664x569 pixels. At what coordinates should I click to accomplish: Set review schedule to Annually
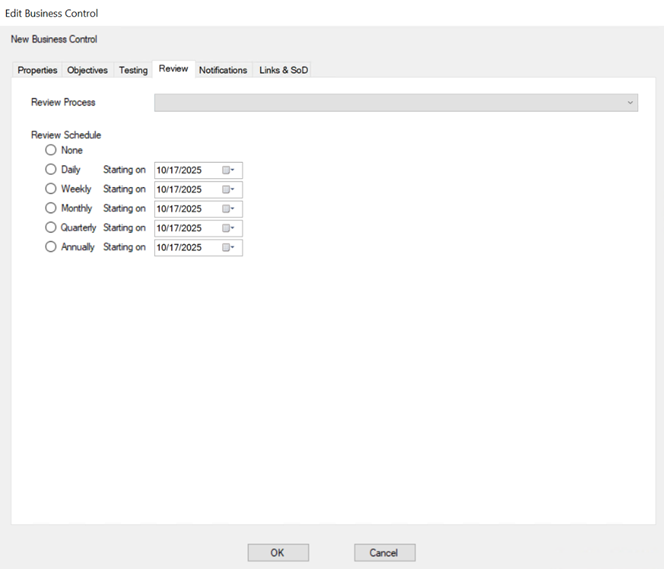pos(51,247)
